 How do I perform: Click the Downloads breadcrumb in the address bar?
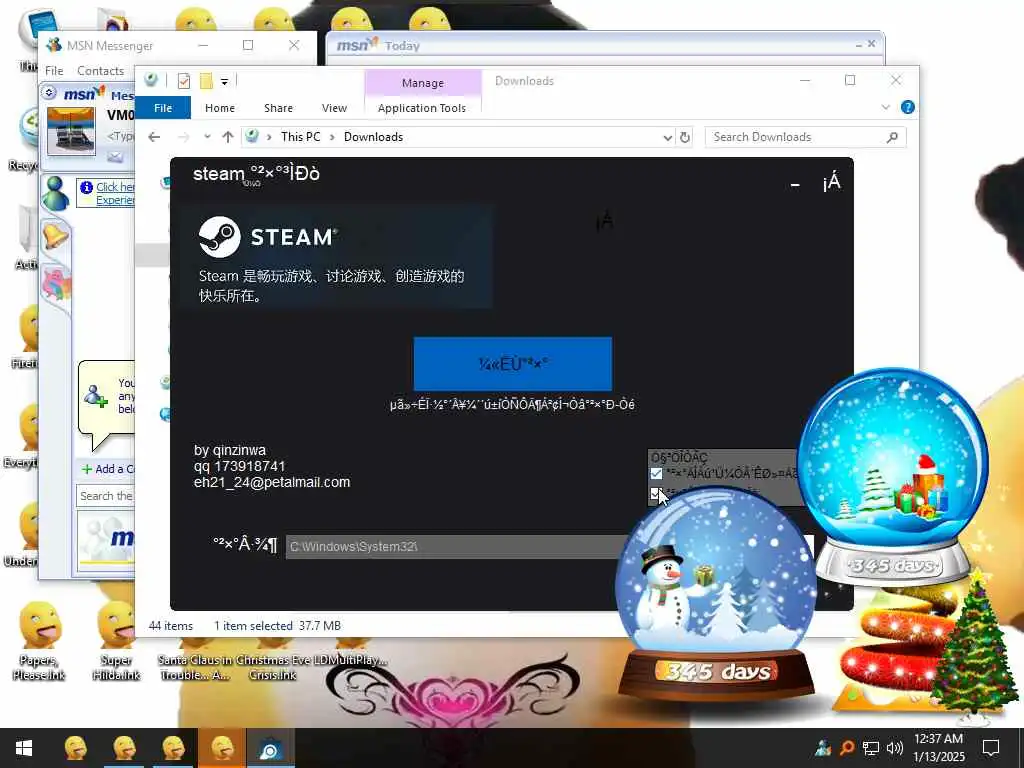[374, 137]
